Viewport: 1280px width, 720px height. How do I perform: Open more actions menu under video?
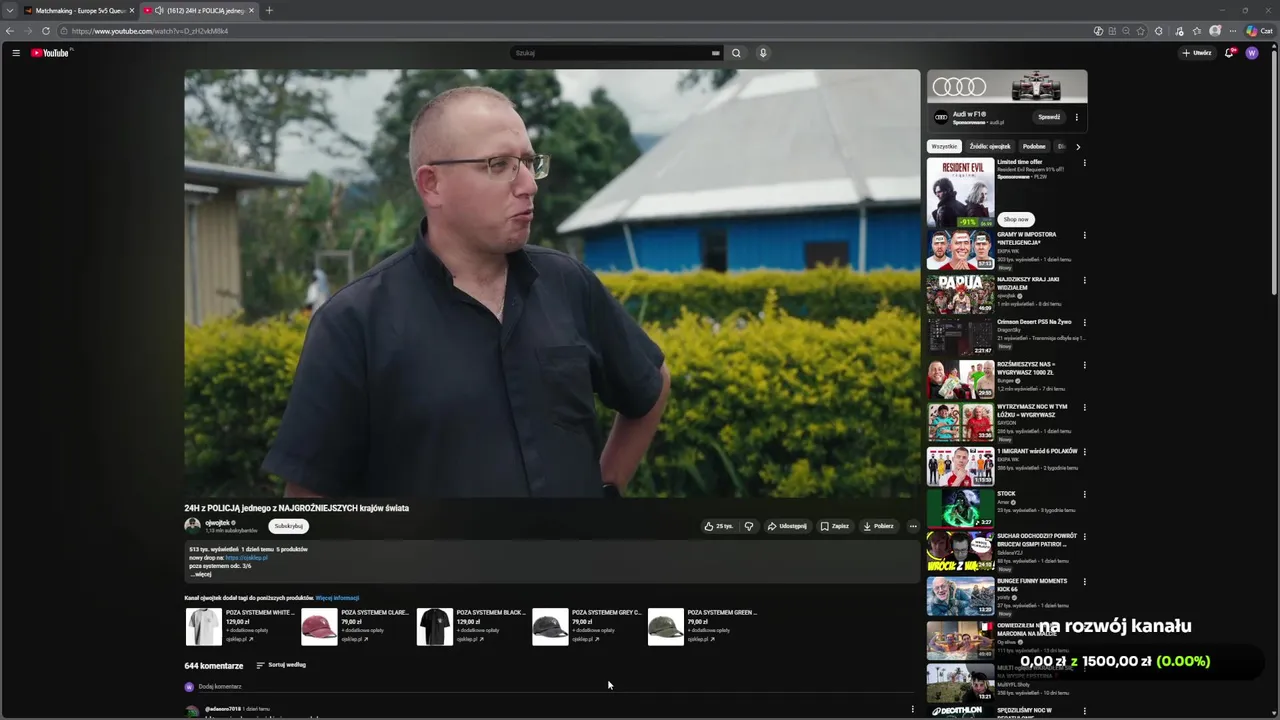tap(912, 526)
